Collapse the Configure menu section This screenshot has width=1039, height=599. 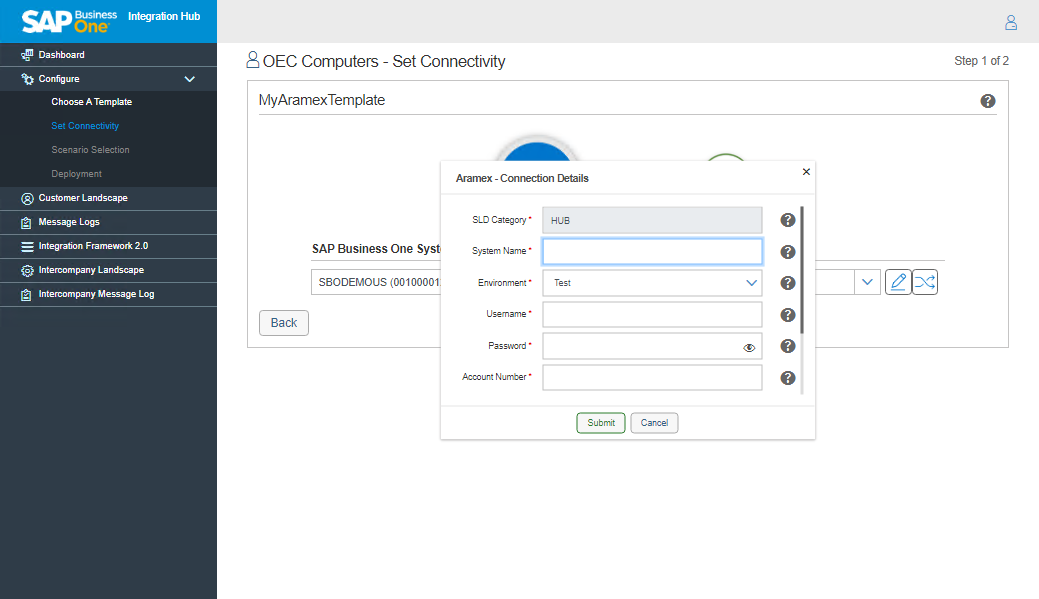[x=189, y=79]
